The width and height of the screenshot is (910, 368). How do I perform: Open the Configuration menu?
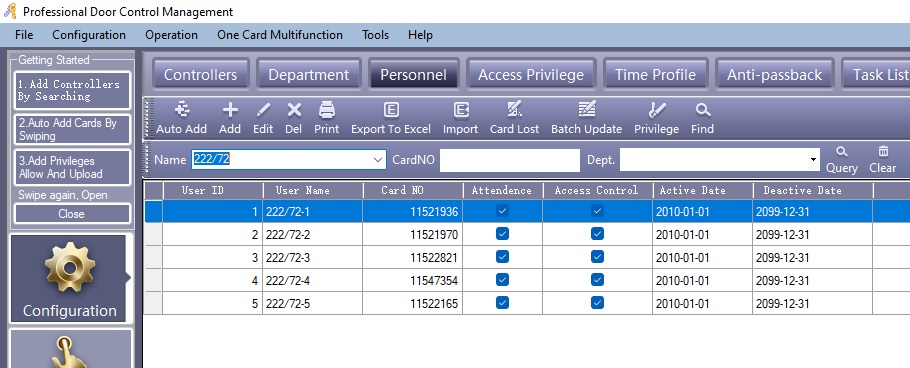pos(89,35)
